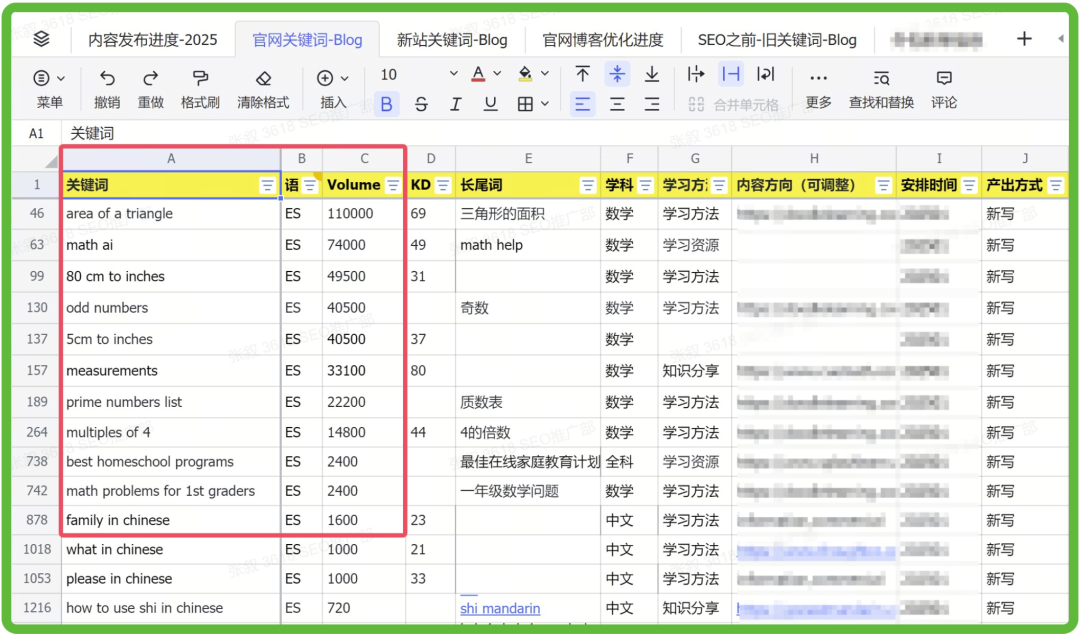Switch to the 内容发布进度-2025 tab
This screenshot has height=635, width=1080.
pos(152,40)
